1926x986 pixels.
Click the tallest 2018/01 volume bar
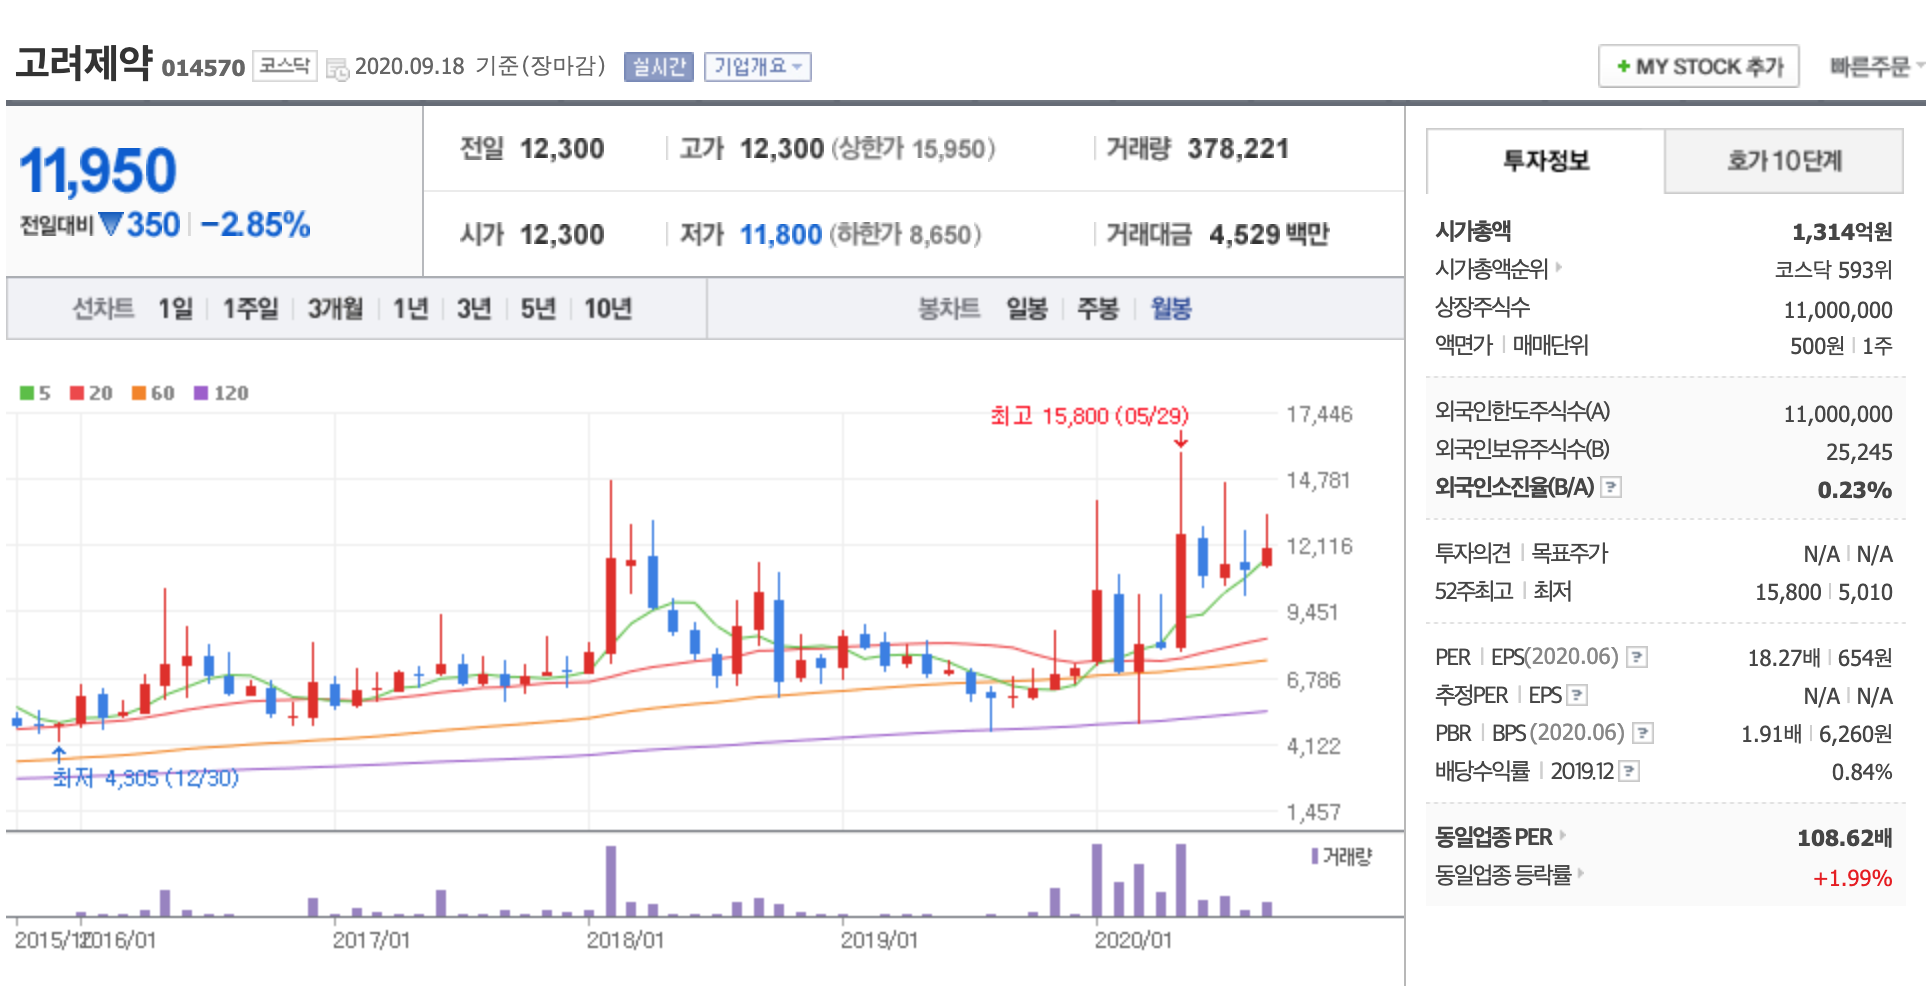611,881
